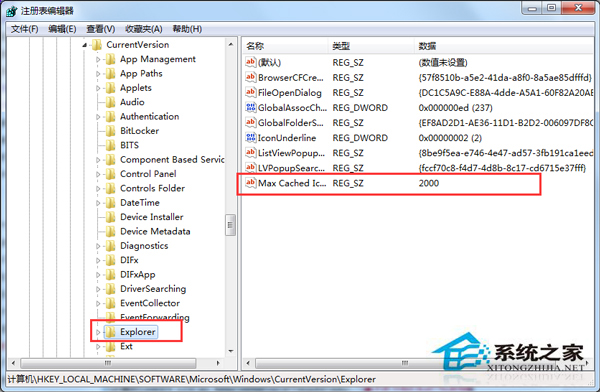Click the Device Metadata folder icon
The width and height of the screenshot is (600, 392).
[x=110, y=232]
